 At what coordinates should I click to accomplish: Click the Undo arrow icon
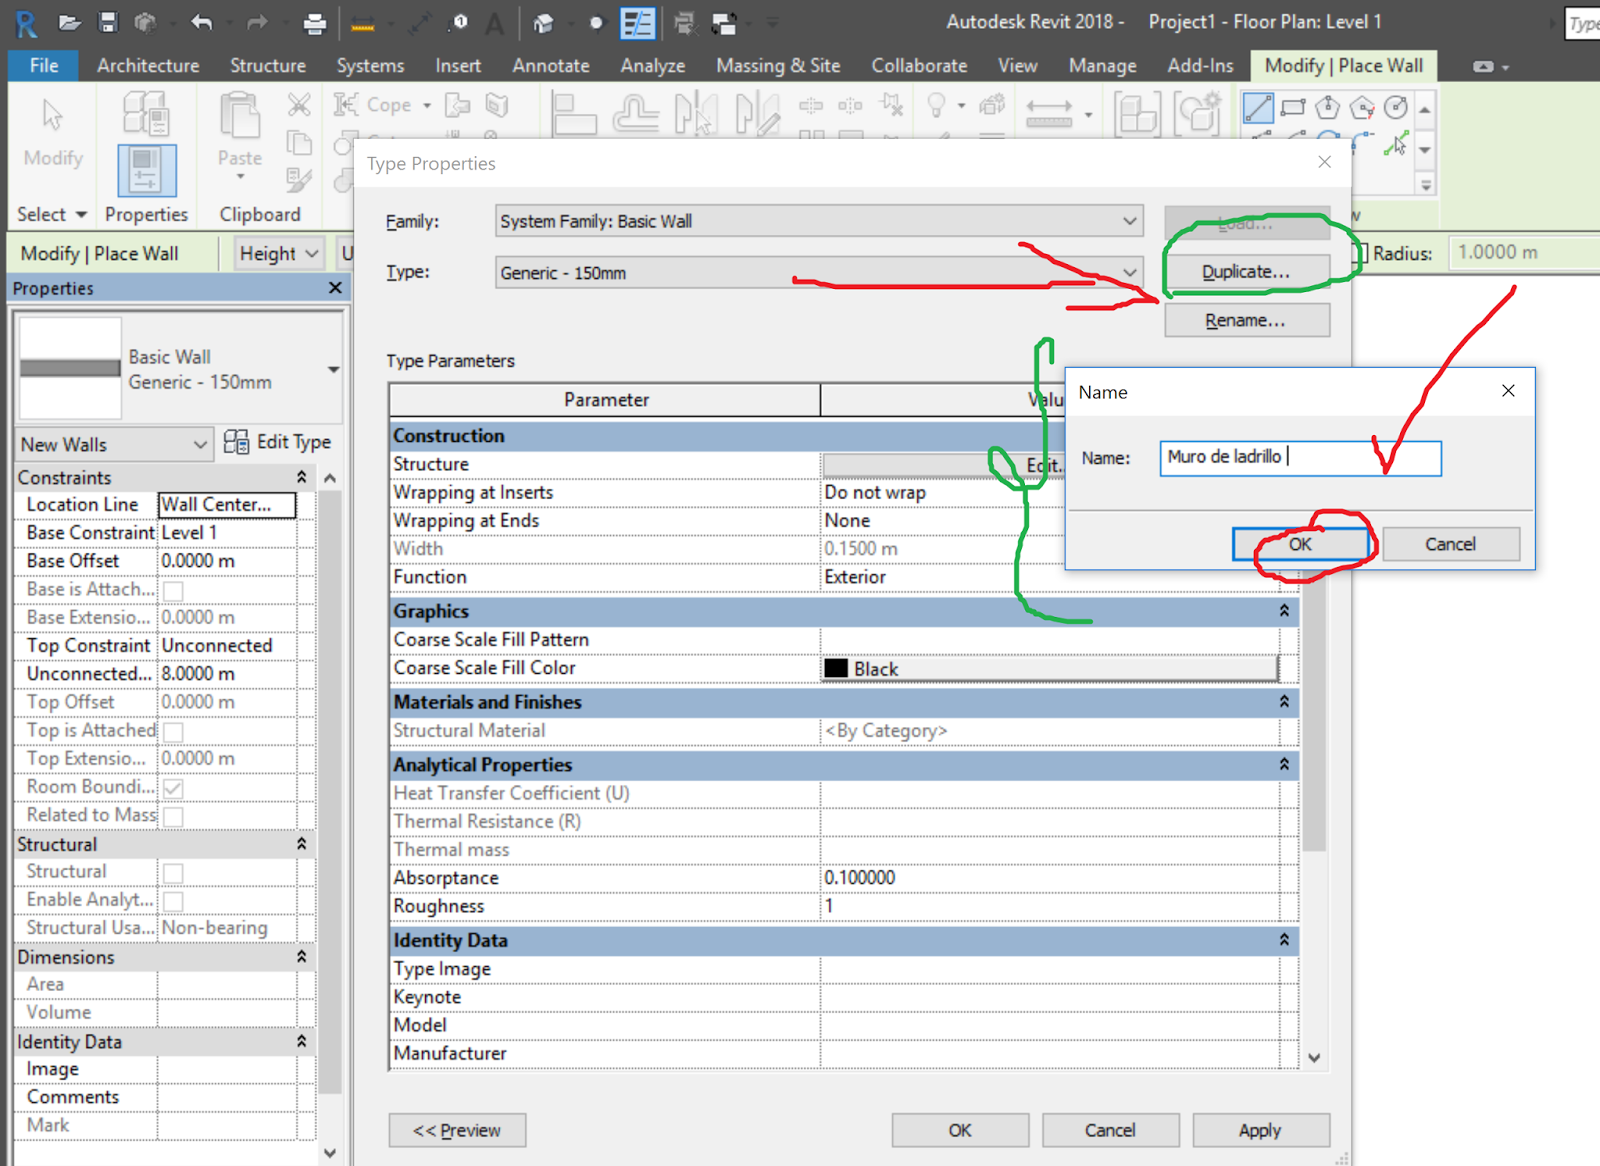tap(201, 23)
